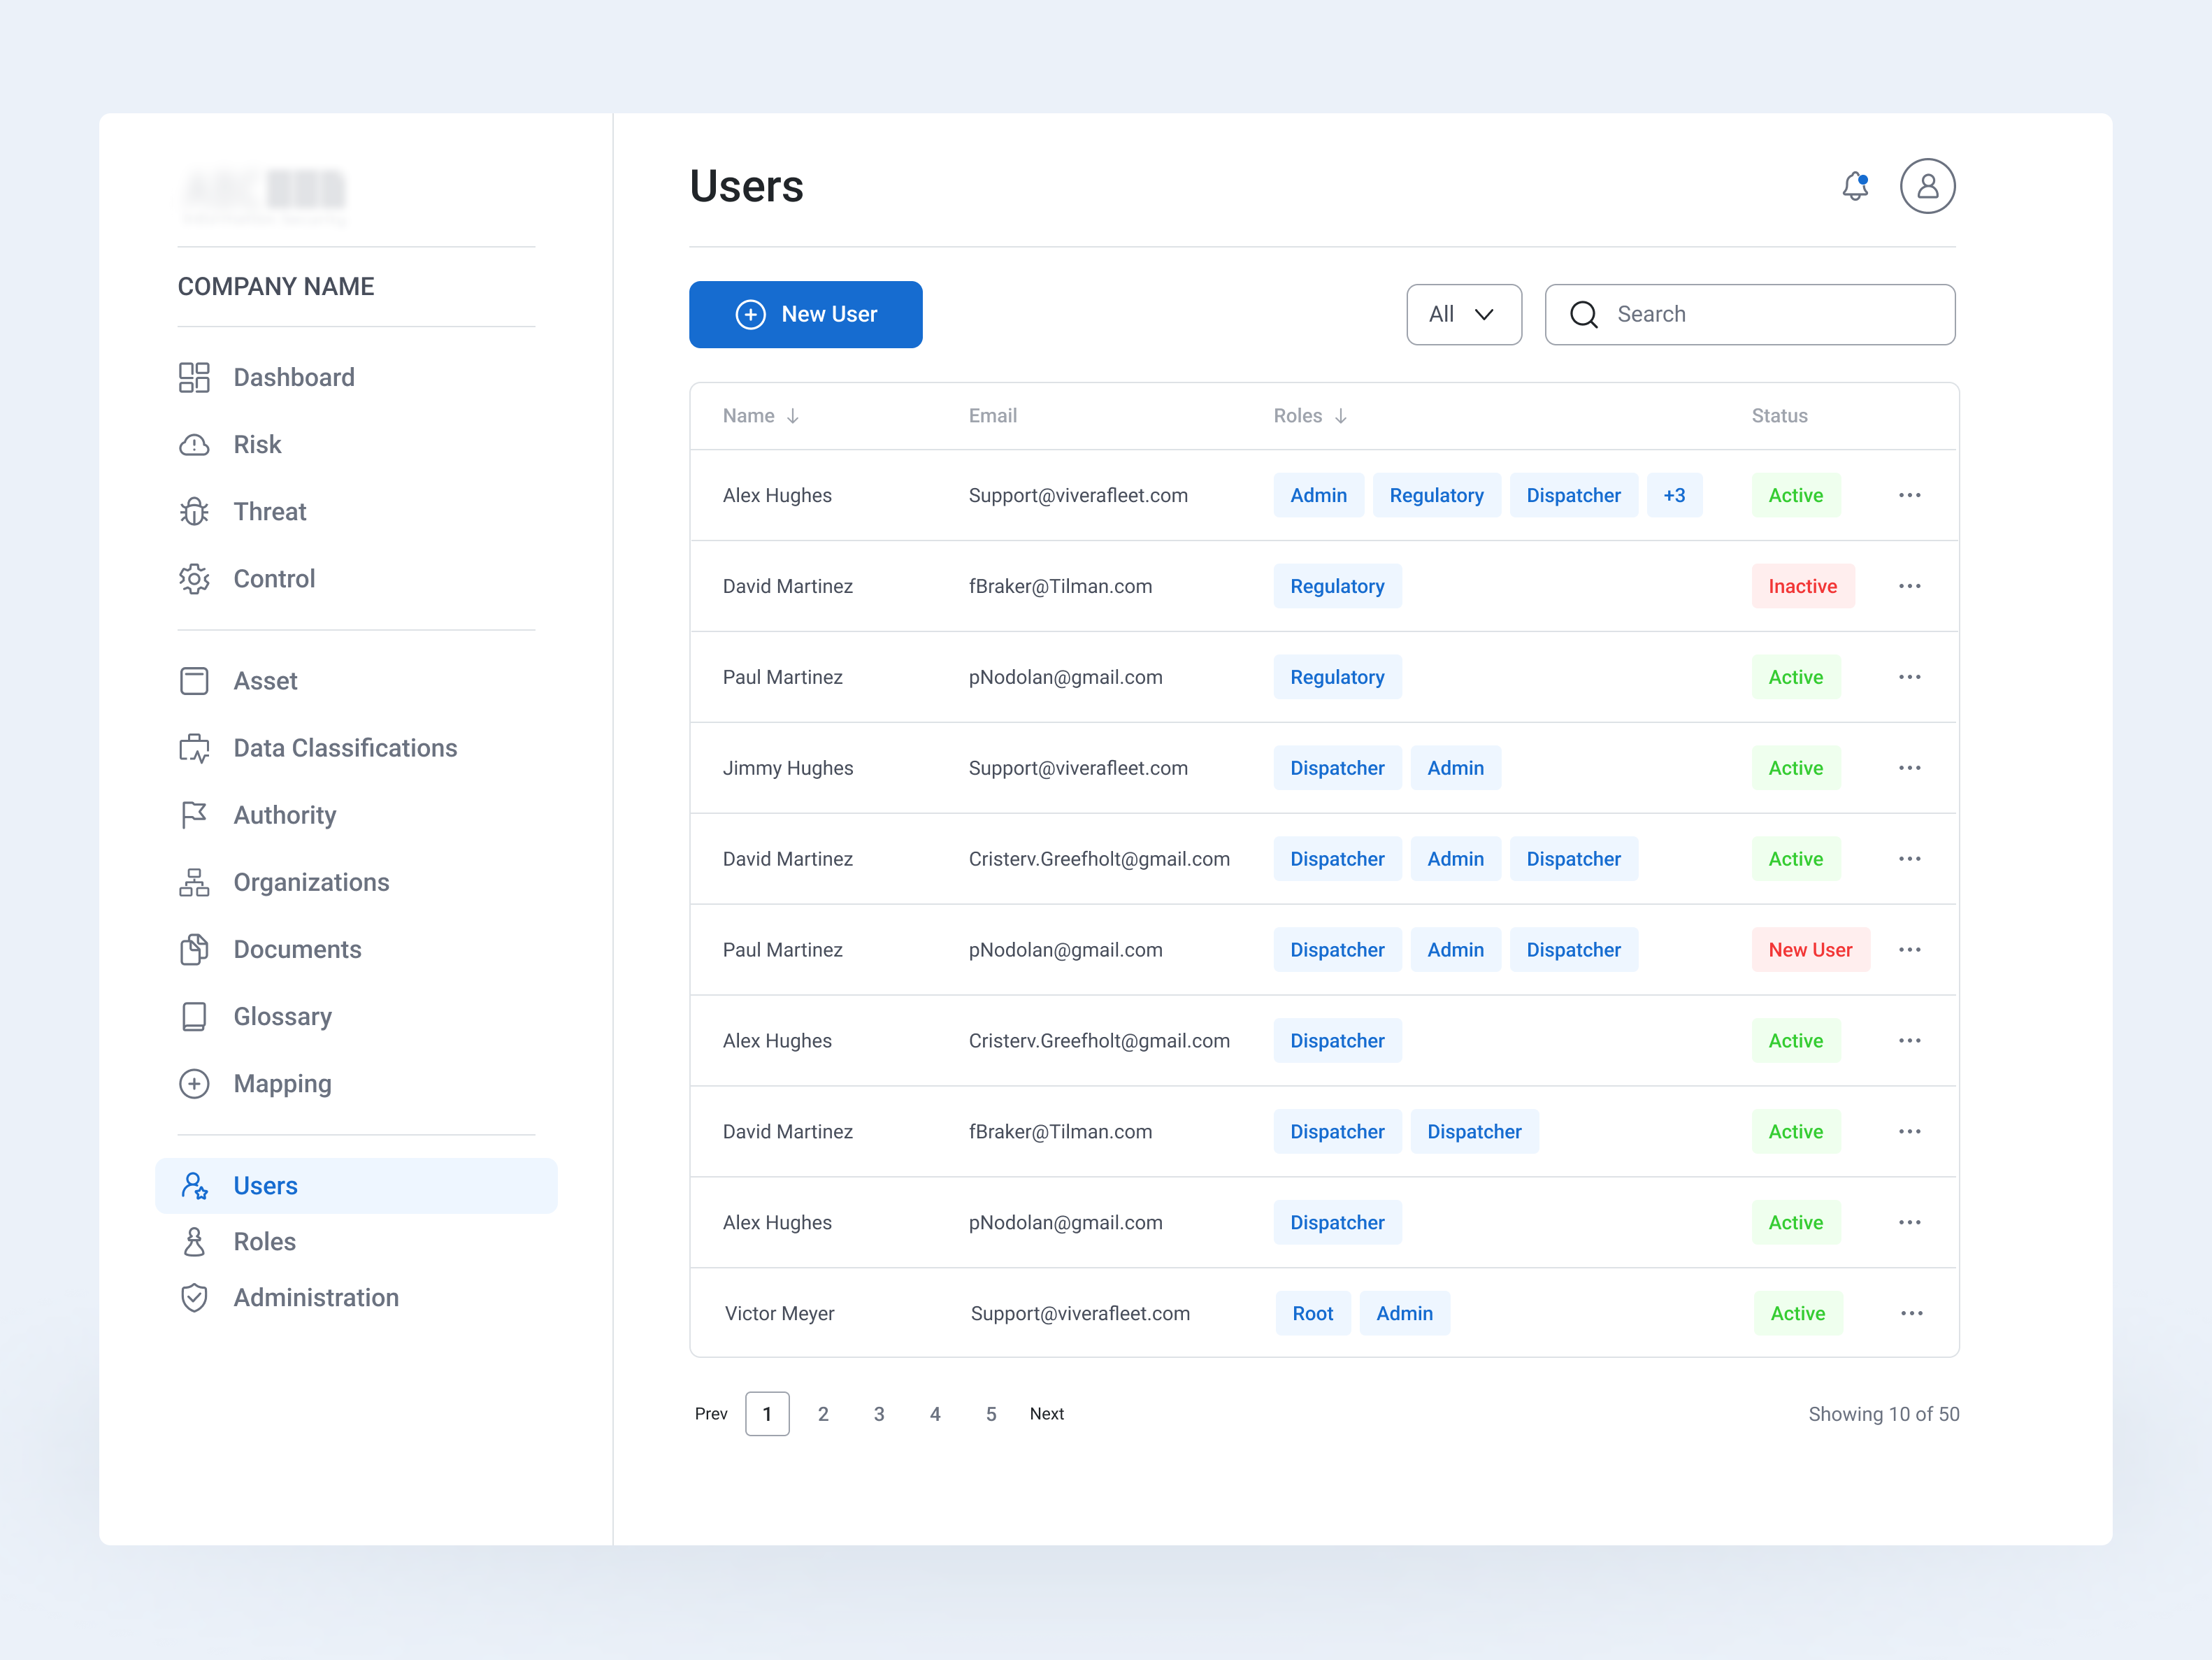Go to the Next page of users
Screen dimensions: 2212x1660
[x=1046, y=1413]
